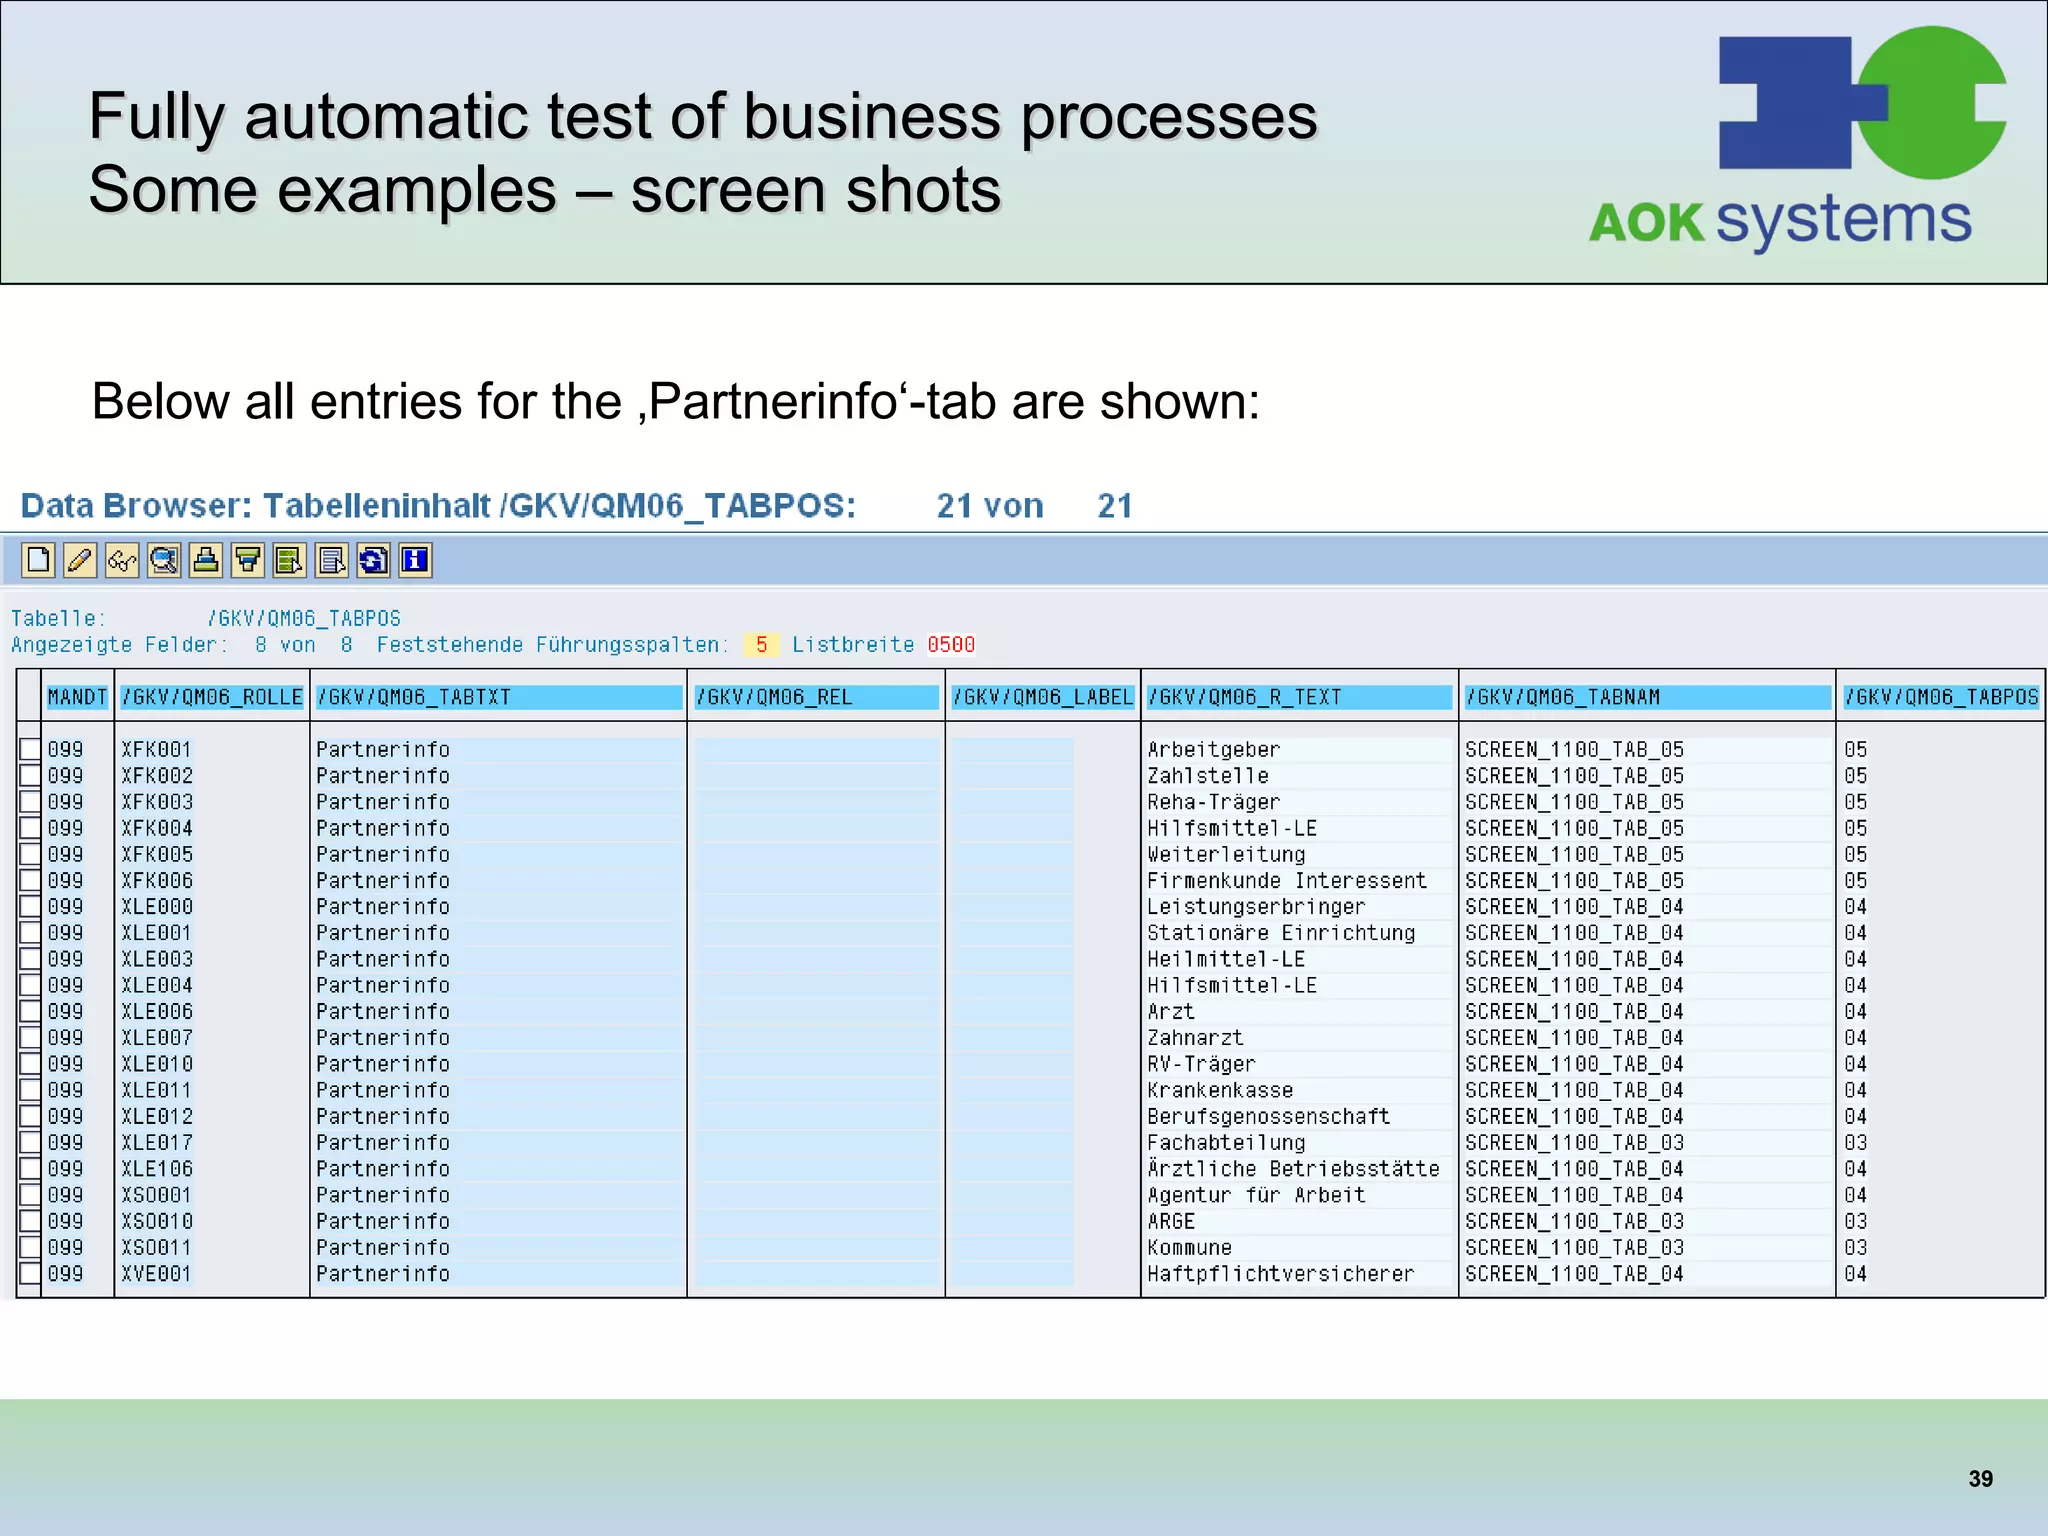
Task: Click the sort descending inverted pyramid icon
Action: 248,560
